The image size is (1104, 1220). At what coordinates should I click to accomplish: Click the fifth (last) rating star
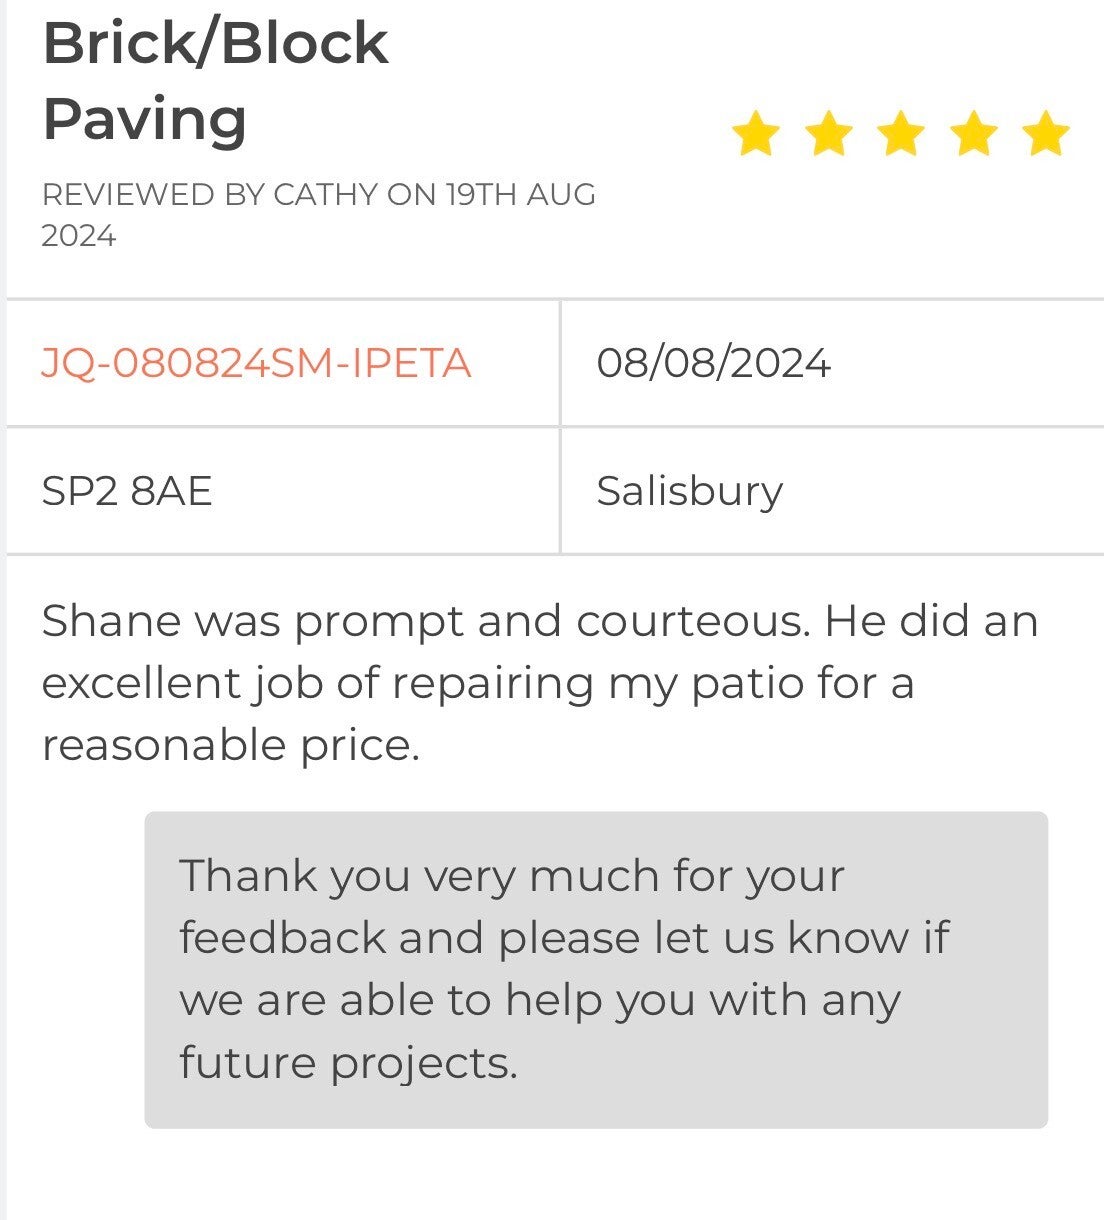coord(1047,134)
